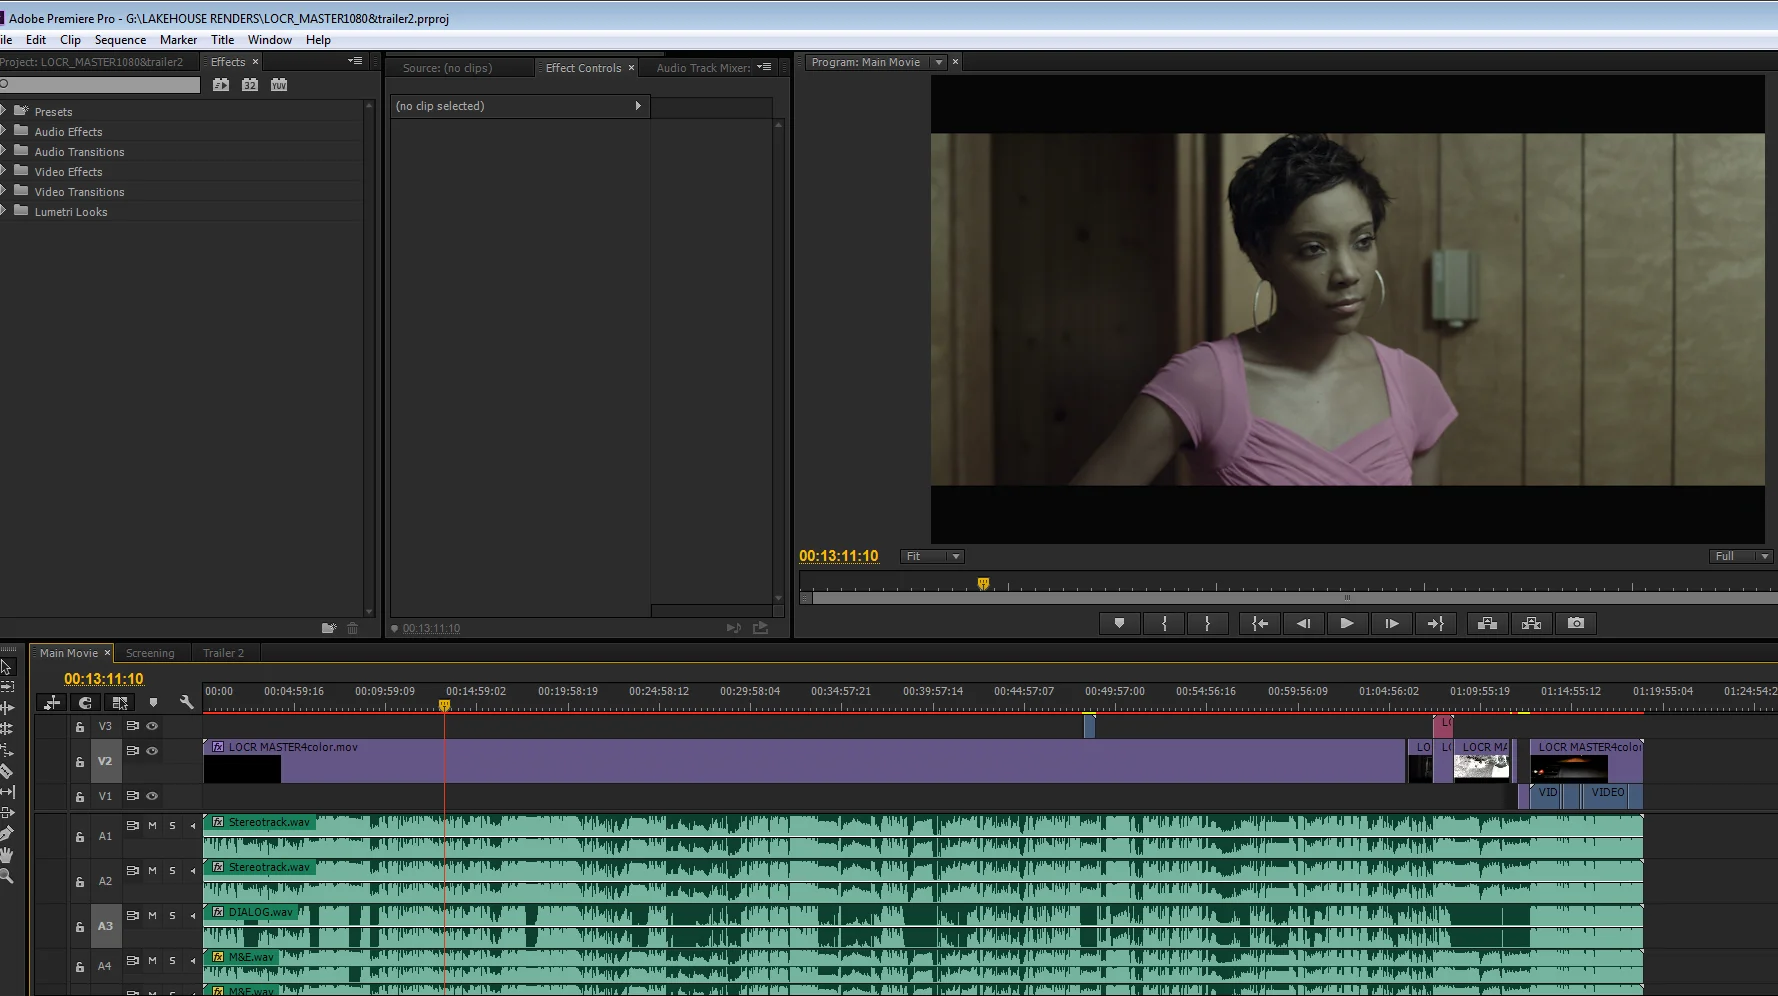Viewport: 1778px width, 996px height.
Task: Select the Pen tool
Action: click(x=6, y=834)
